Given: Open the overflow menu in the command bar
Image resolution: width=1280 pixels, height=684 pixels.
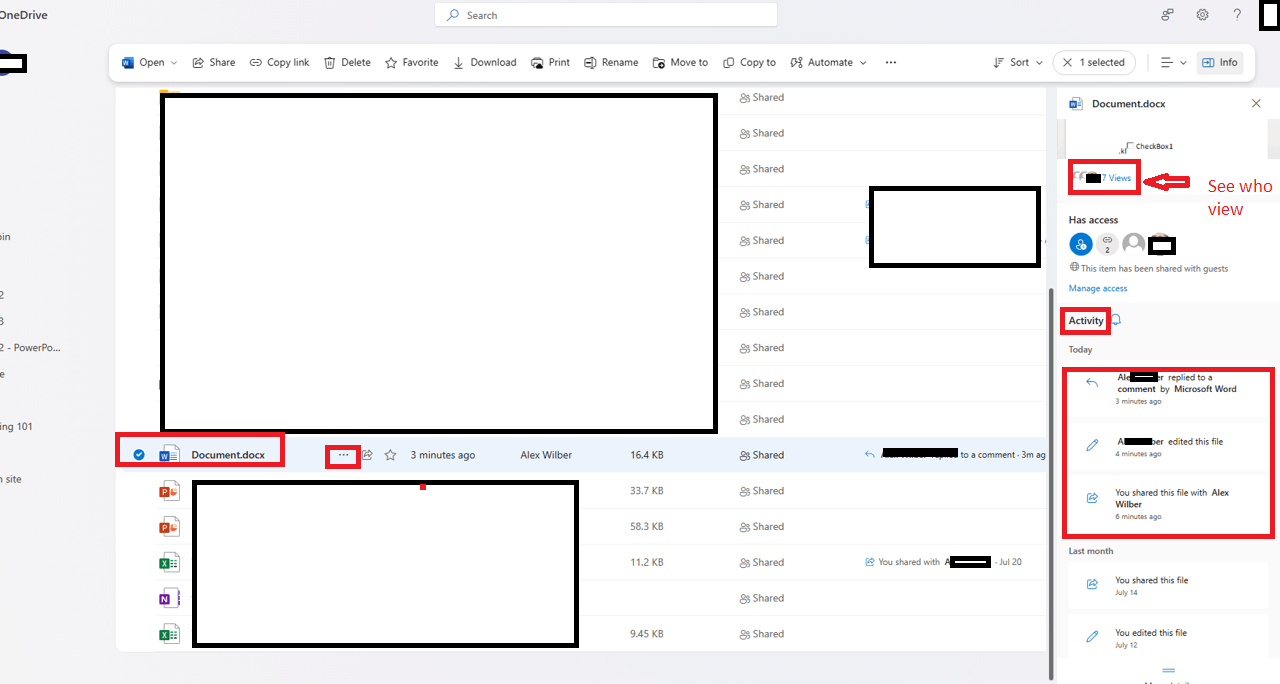Looking at the screenshot, I should pyautogui.click(x=890, y=62).
